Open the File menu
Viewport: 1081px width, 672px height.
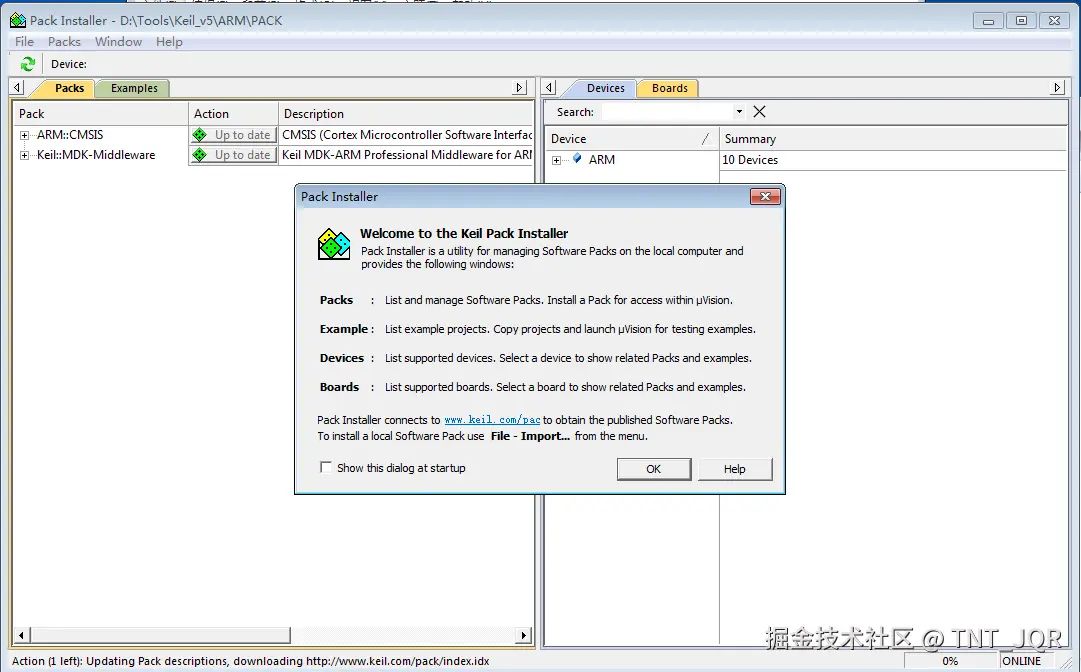click(x=24, y=41)
